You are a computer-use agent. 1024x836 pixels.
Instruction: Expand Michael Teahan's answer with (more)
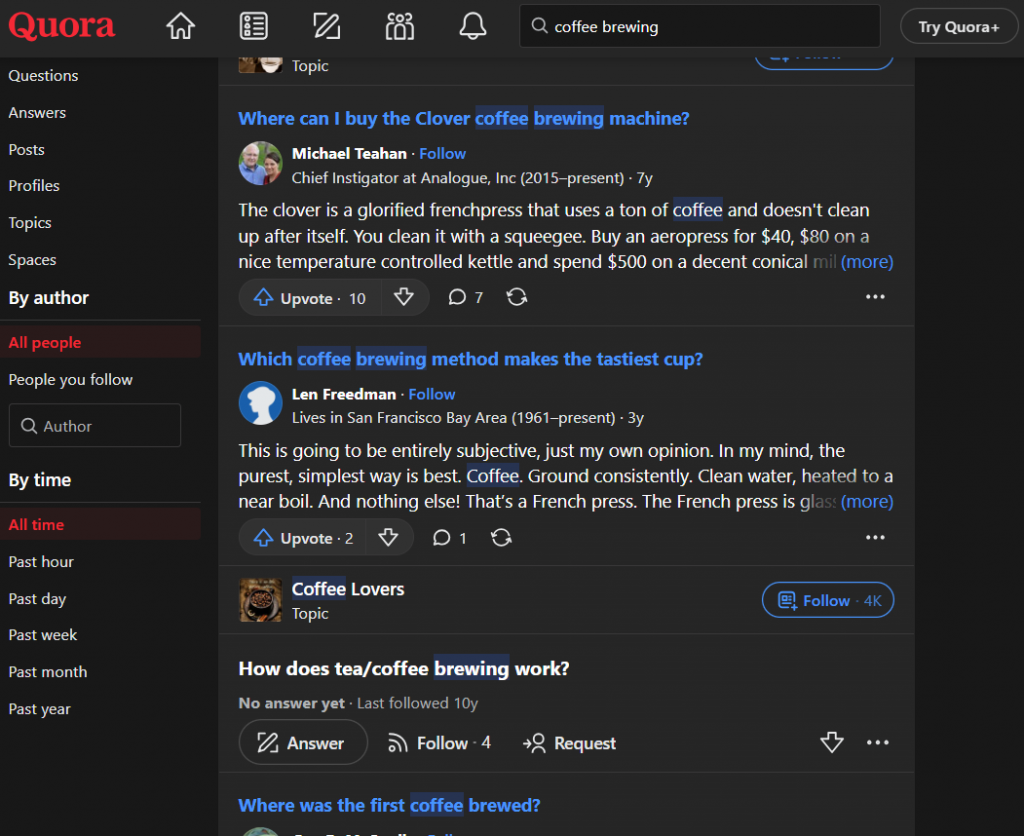click(866, 262)
